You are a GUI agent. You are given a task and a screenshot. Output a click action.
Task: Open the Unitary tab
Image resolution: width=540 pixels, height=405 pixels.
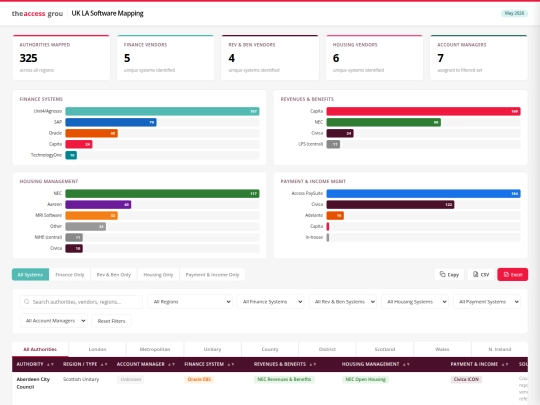tap(212, 349)
